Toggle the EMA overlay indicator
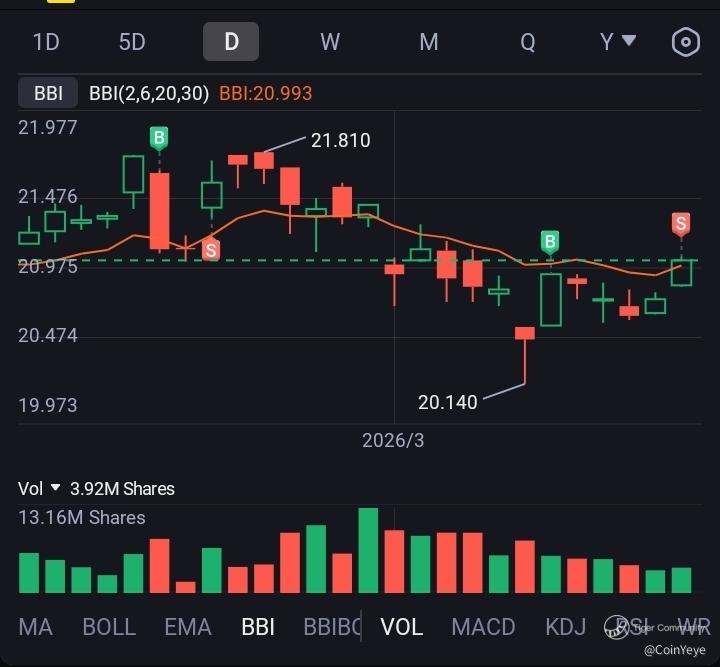720x667 pixels. pos(188,627)
